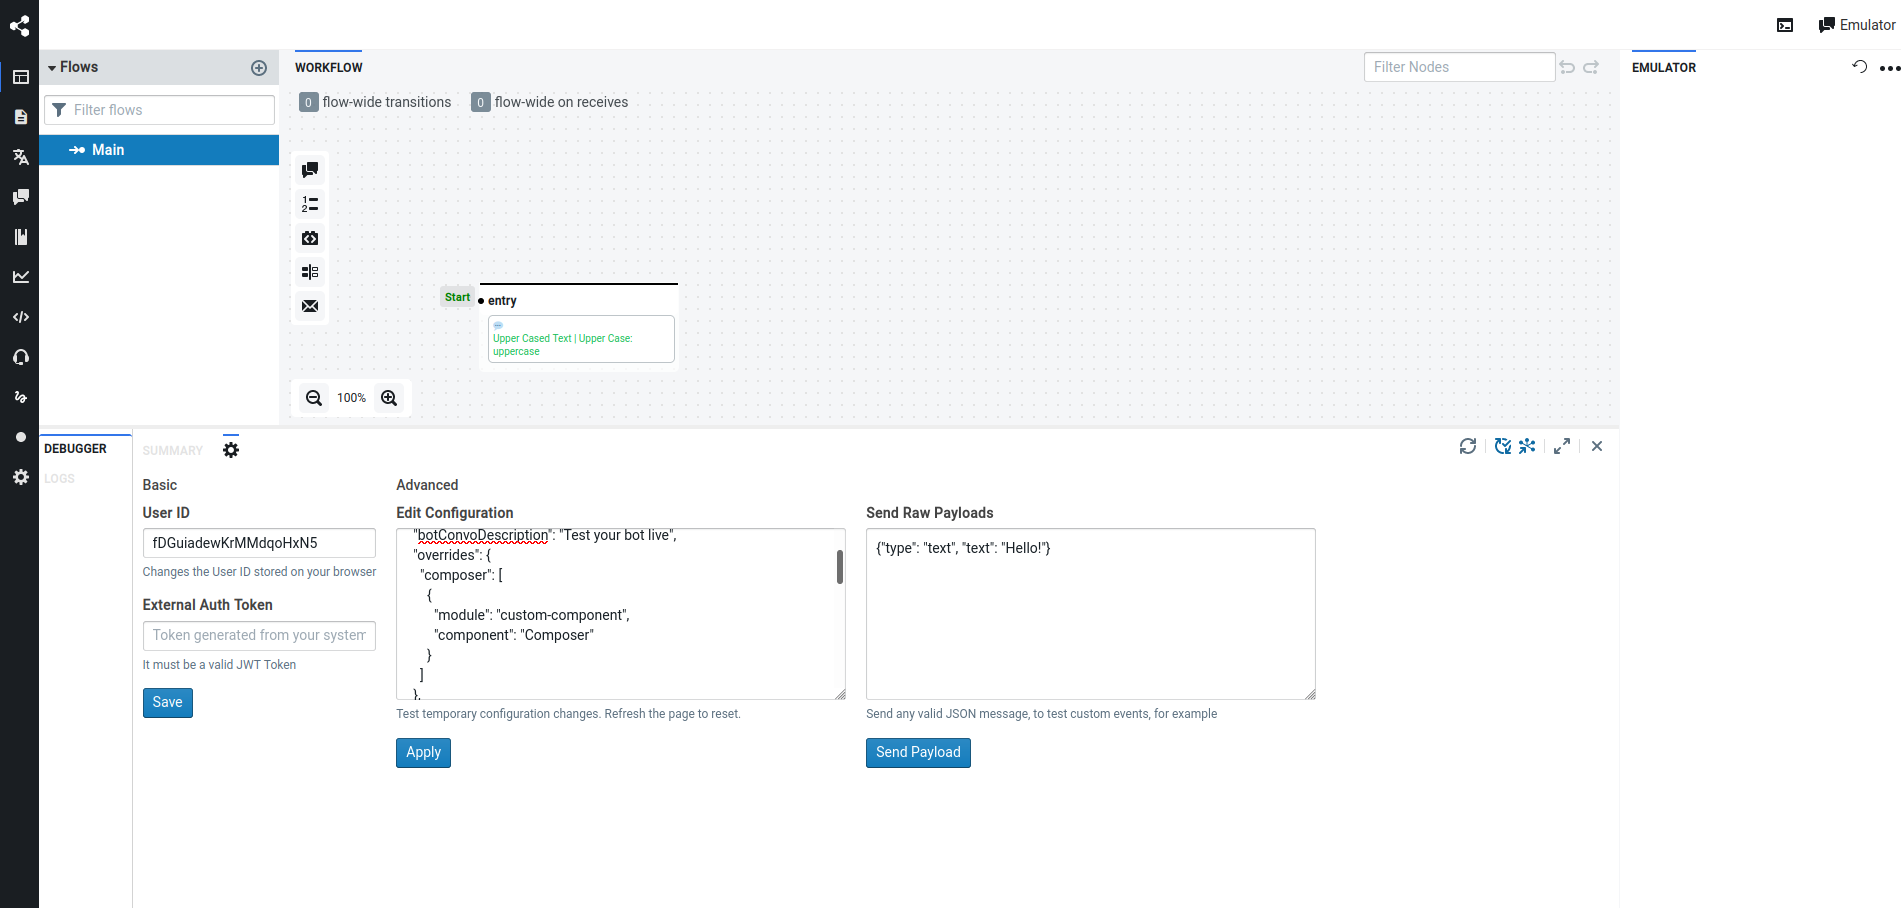
Task: Select the Split/Router node tool
Action: [310, 271]
